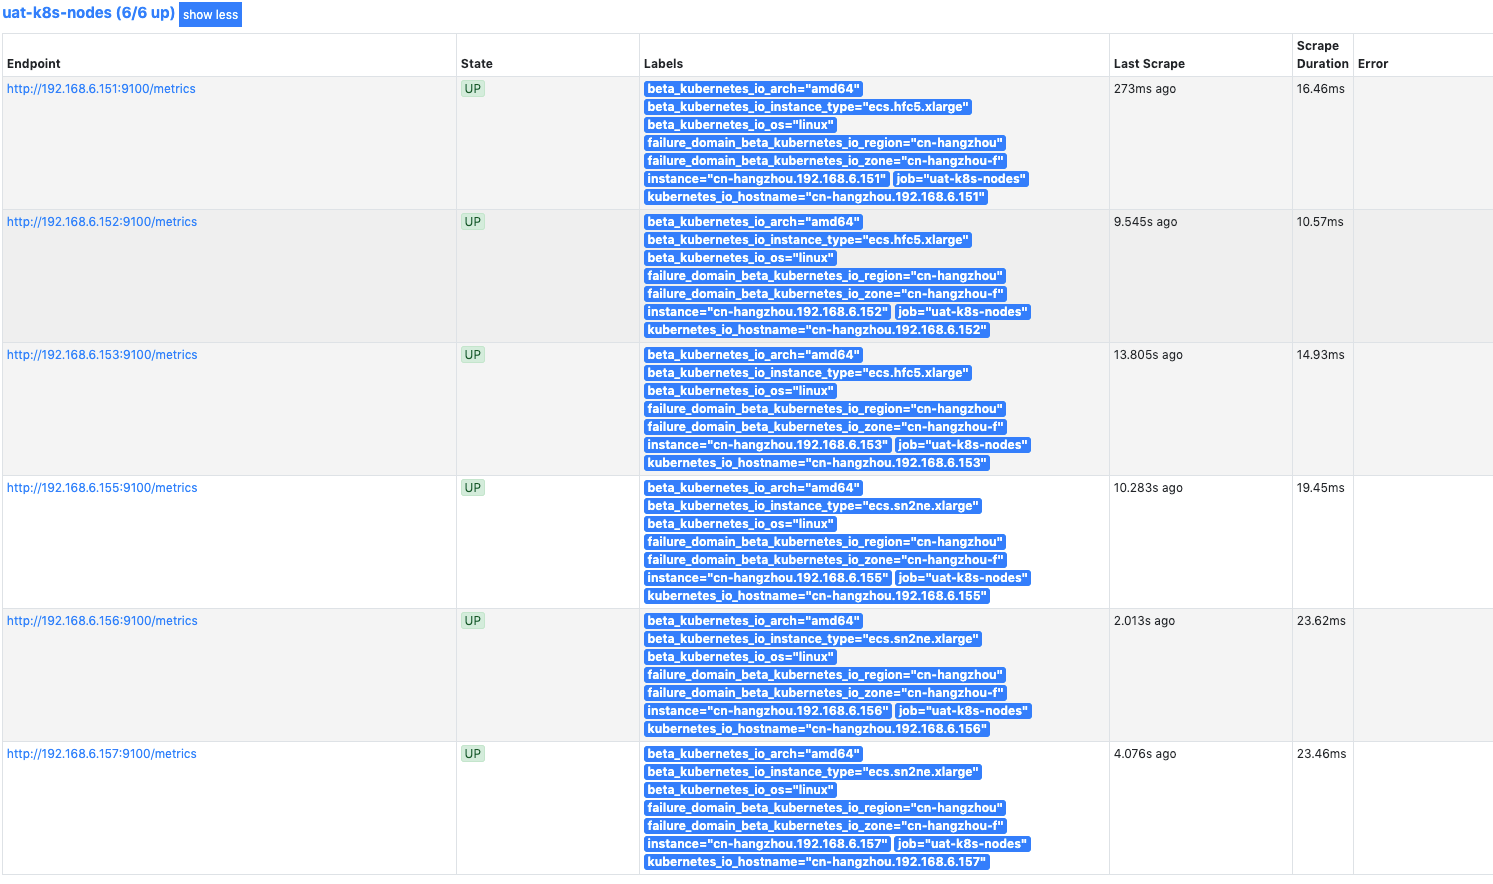
Task: Click instance="cn-hangzhou.192.168.6.155" label
Action: tap(767, 578)
